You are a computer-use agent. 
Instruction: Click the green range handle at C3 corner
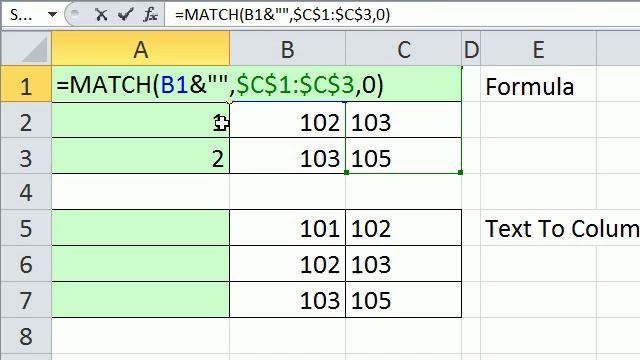click(460, 173)
